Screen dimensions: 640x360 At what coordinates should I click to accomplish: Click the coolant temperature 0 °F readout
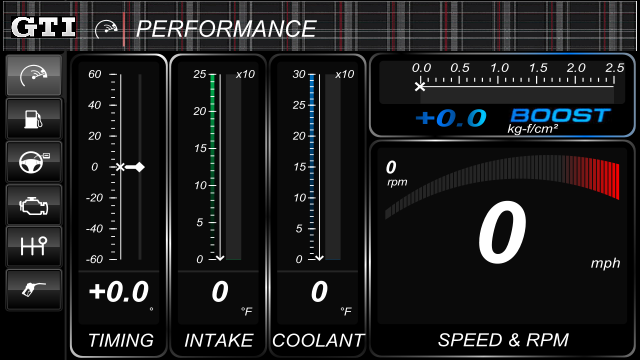320,292
